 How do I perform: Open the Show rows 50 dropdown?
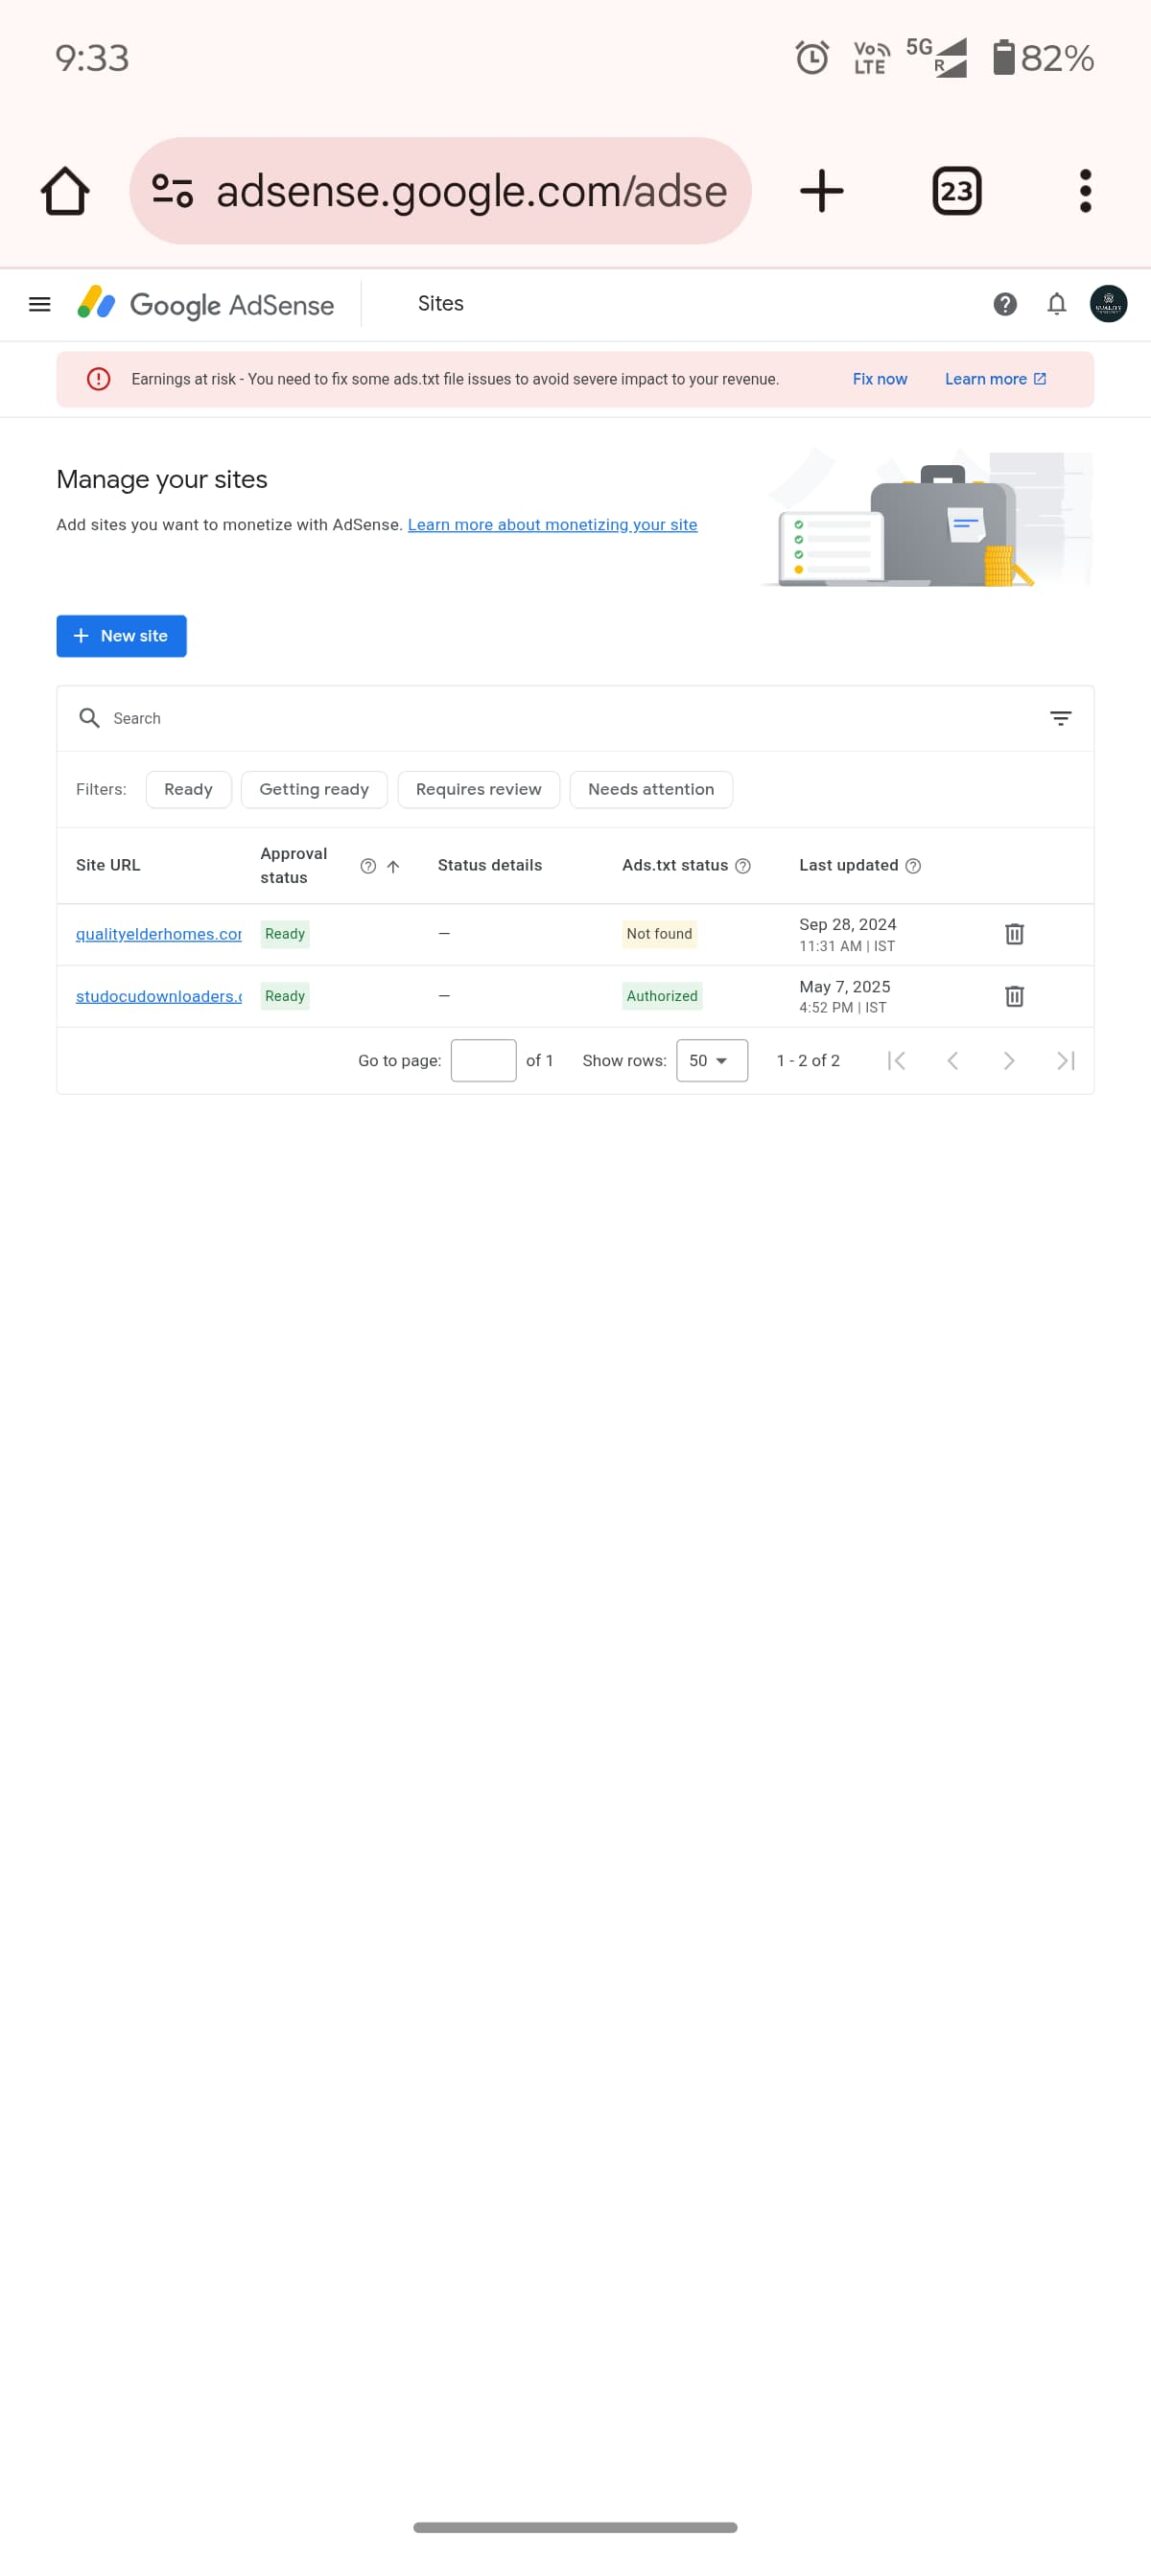[711, 1061]
